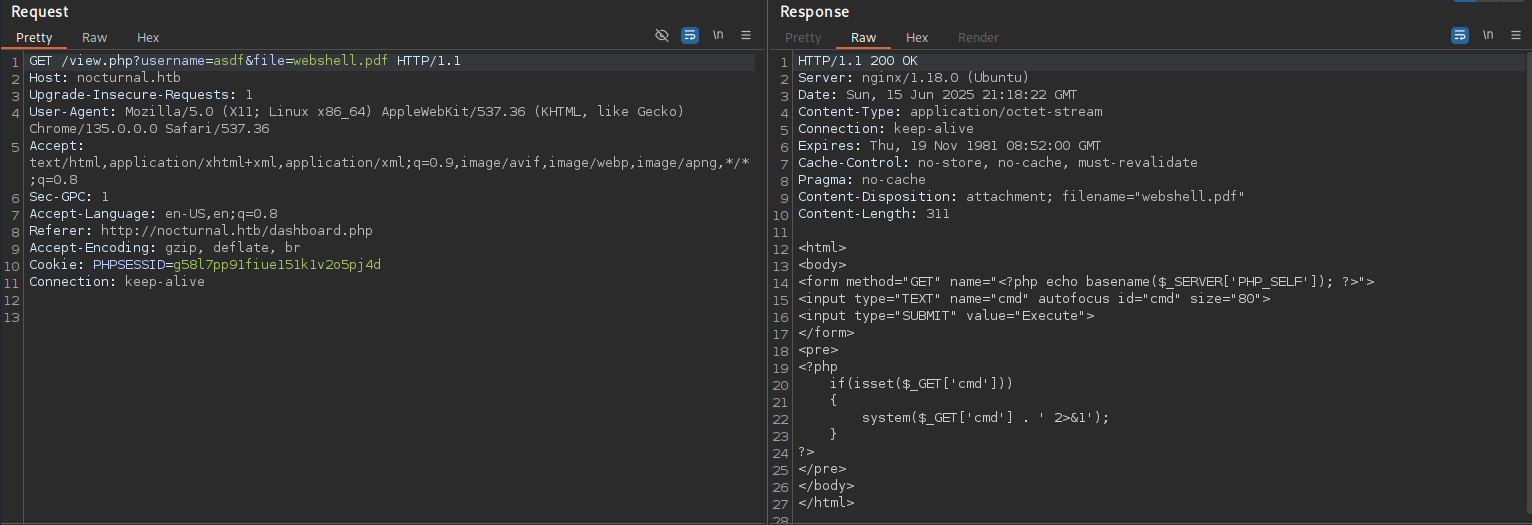Click the 'Content-Length: 311' header
The width and height of the screenshot is (1532, 525).
click(x=874, y=214)
